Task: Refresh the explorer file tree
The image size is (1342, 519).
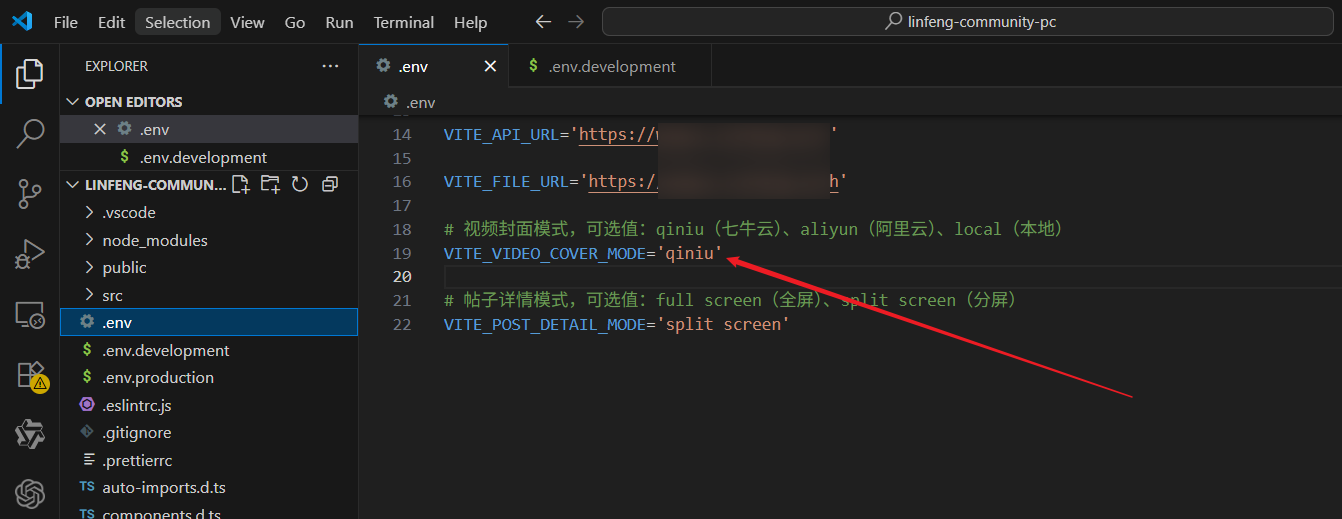Action: tap(300, 184)
